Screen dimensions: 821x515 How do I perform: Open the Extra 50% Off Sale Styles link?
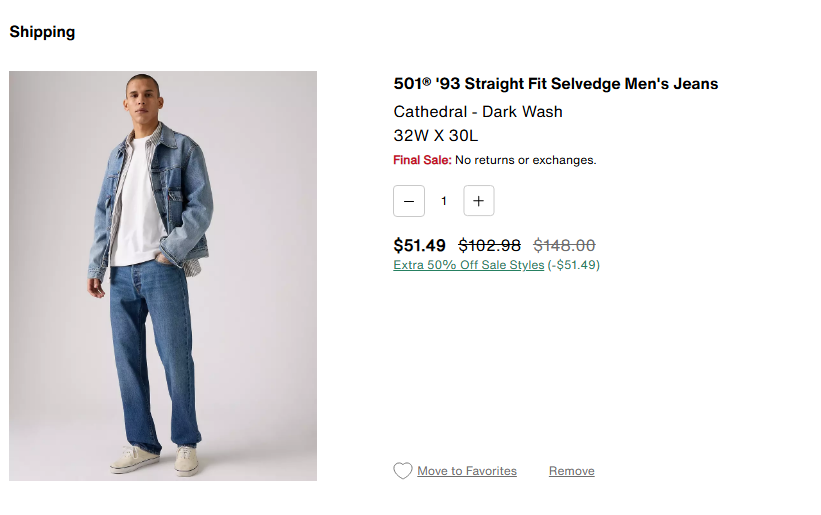469,265
